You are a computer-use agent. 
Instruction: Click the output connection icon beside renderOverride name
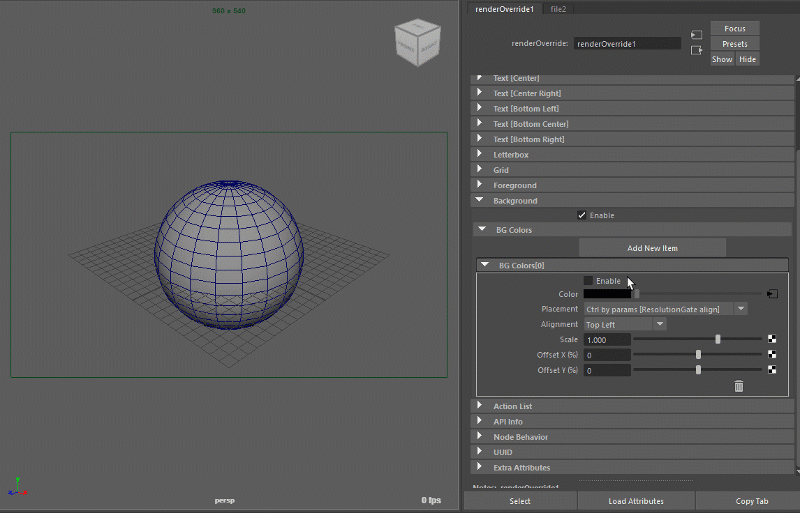[696, 48]
